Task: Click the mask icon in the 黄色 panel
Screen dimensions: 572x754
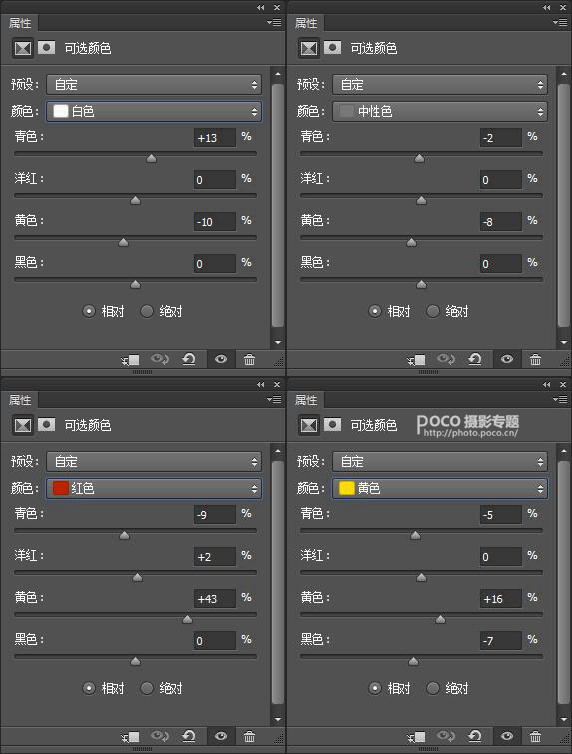Action: 332,425
